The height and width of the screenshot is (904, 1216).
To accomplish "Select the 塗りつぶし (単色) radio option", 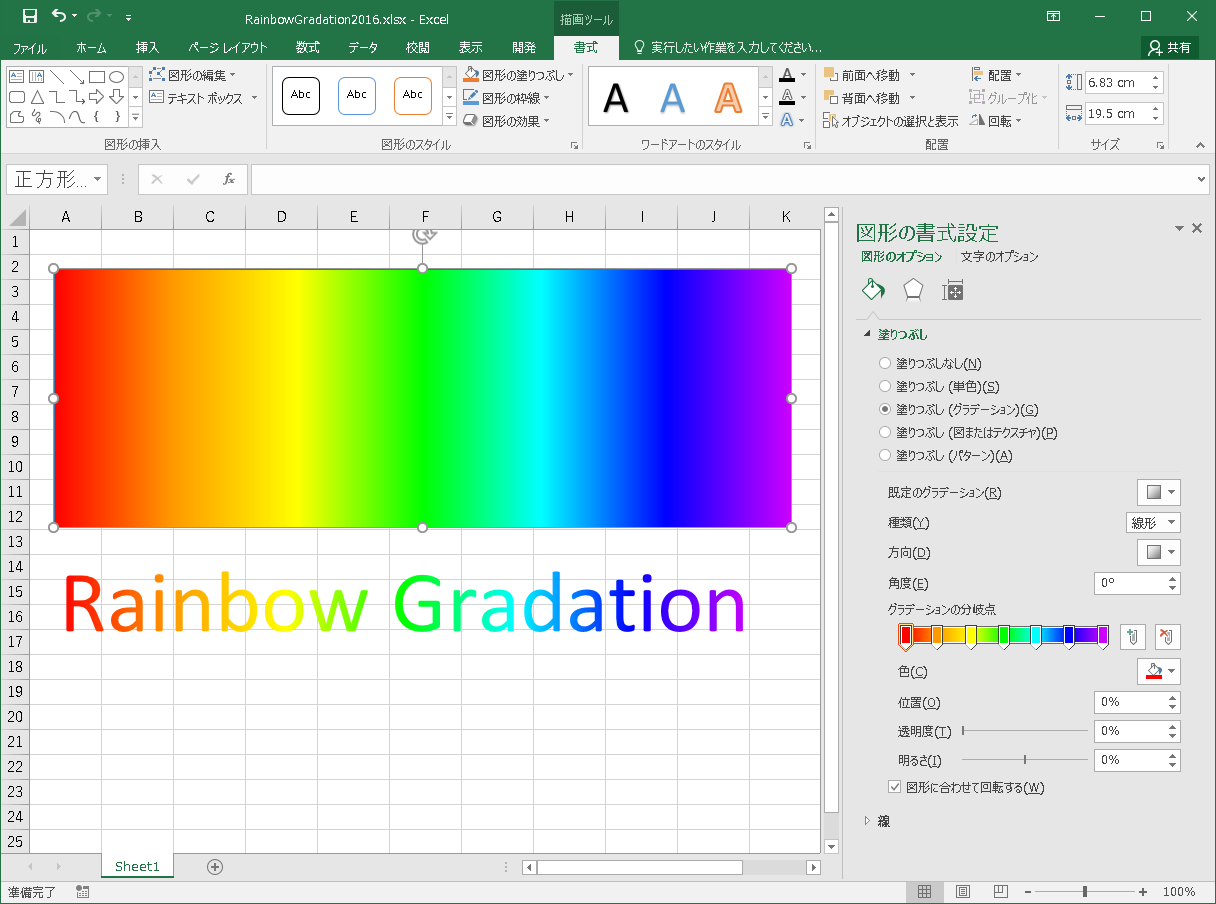I will point(884,387).
